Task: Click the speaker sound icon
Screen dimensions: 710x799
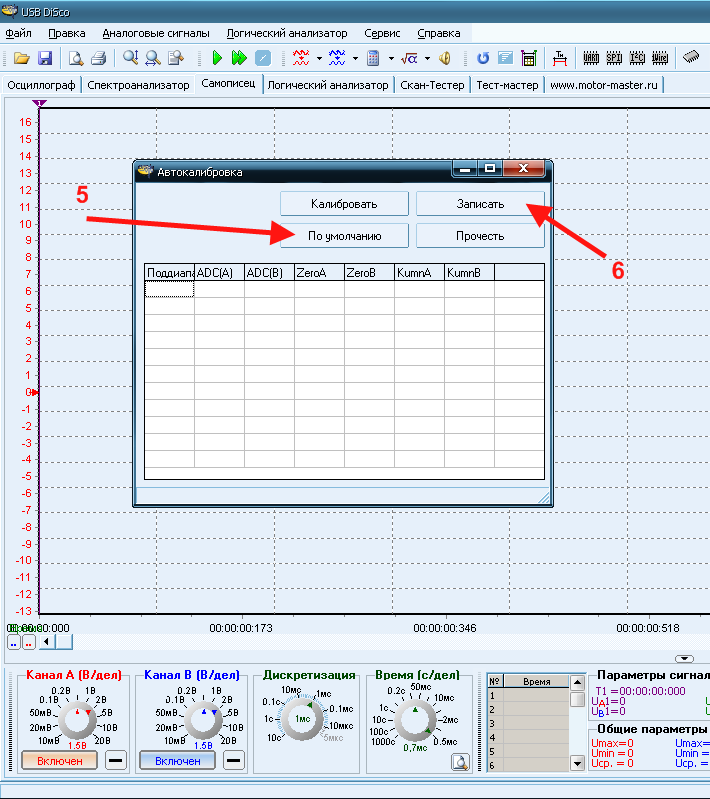Action: 444,58
